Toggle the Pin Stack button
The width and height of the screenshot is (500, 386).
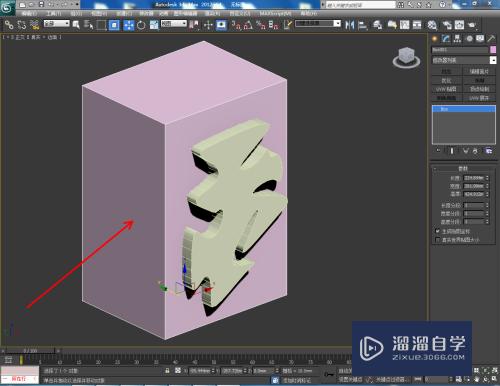[x=438, y=151]
